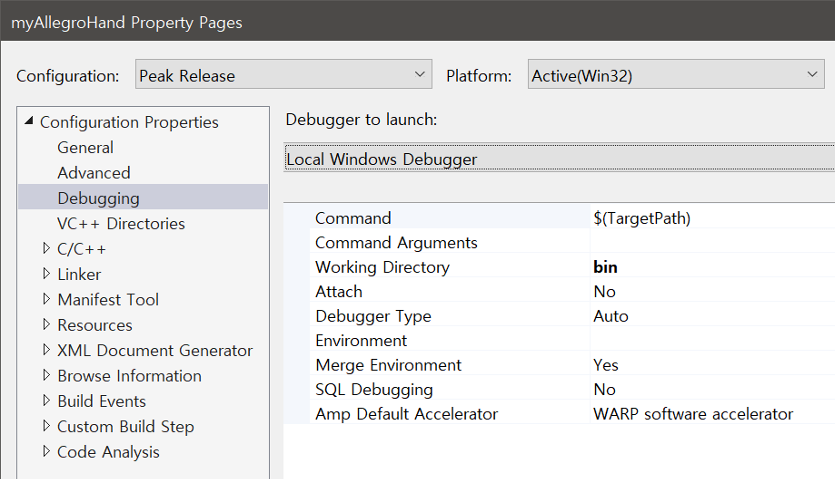Select Browse Information tree label

130,376
